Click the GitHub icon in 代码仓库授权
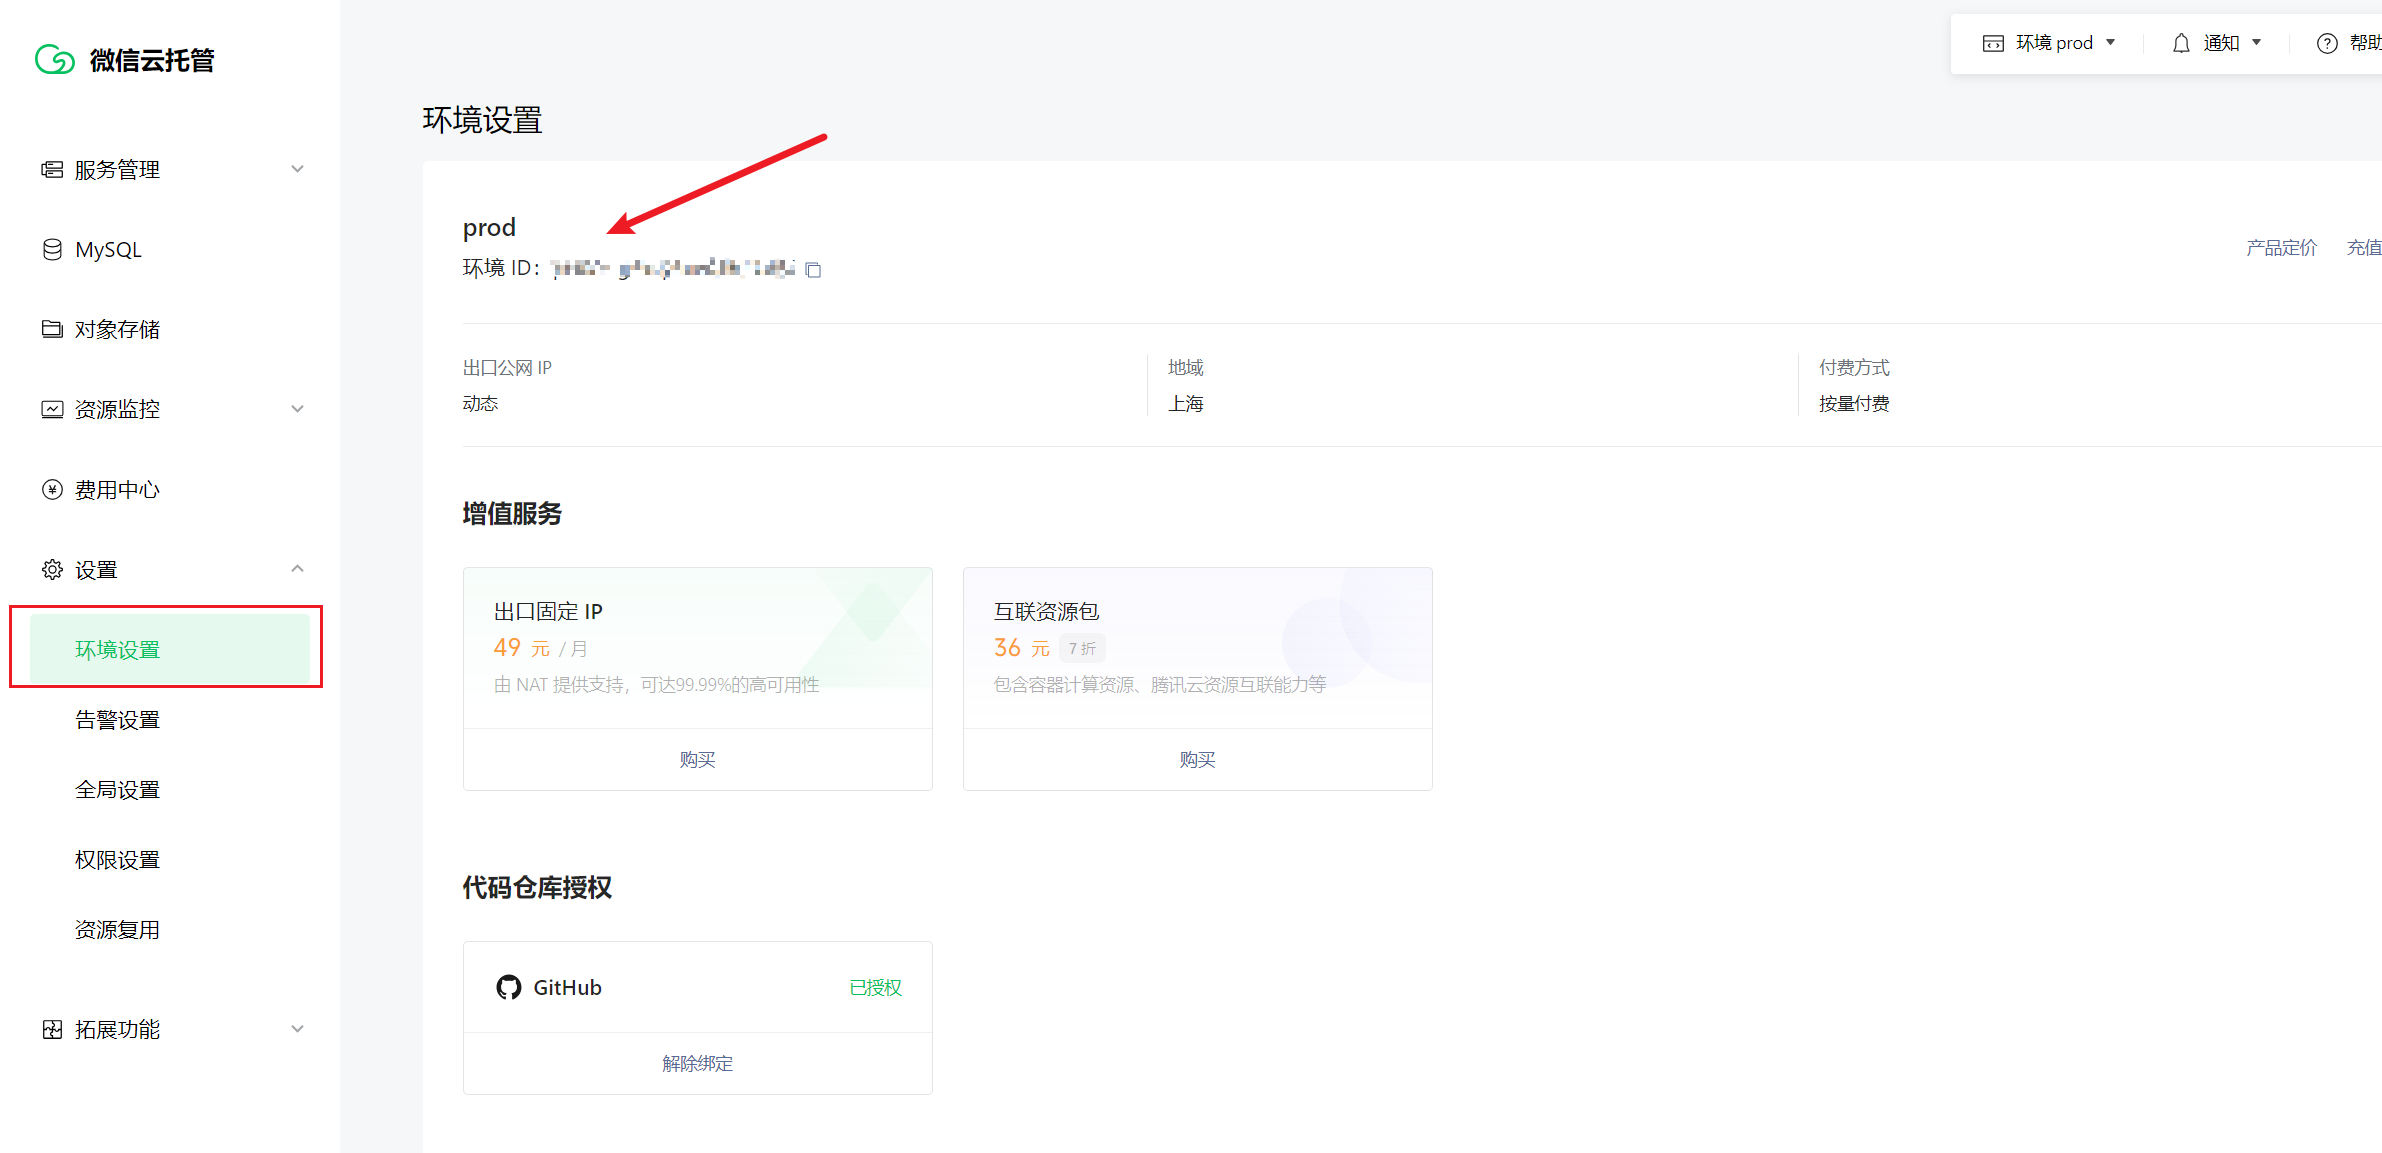The width and height of the screenshot is (2382, 1153). [509, 987]
